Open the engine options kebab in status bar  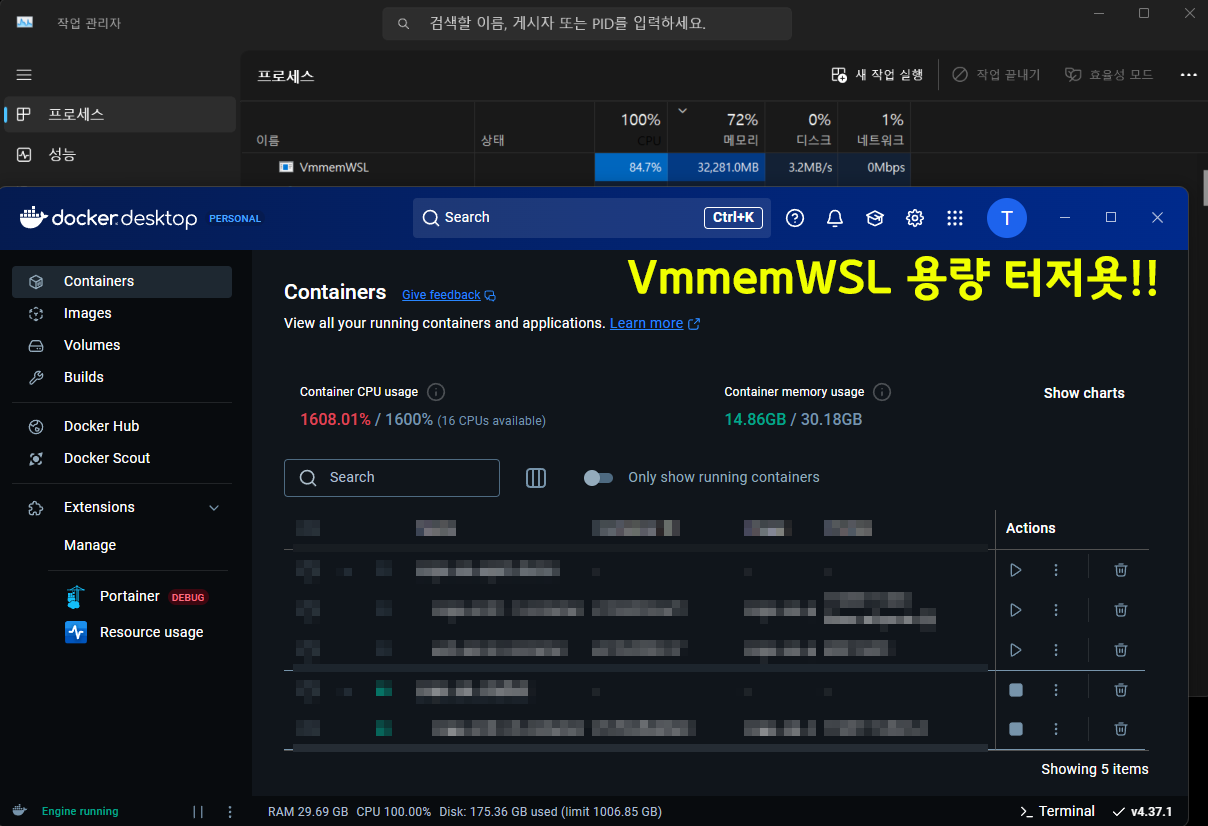click(x=230, y=812)
